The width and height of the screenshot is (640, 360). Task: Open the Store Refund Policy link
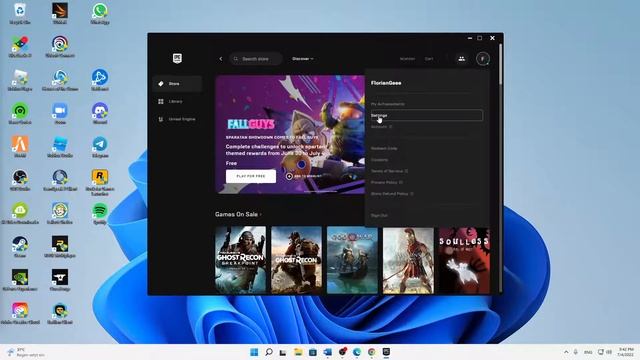pyautogui.click(x=392, y=194)
